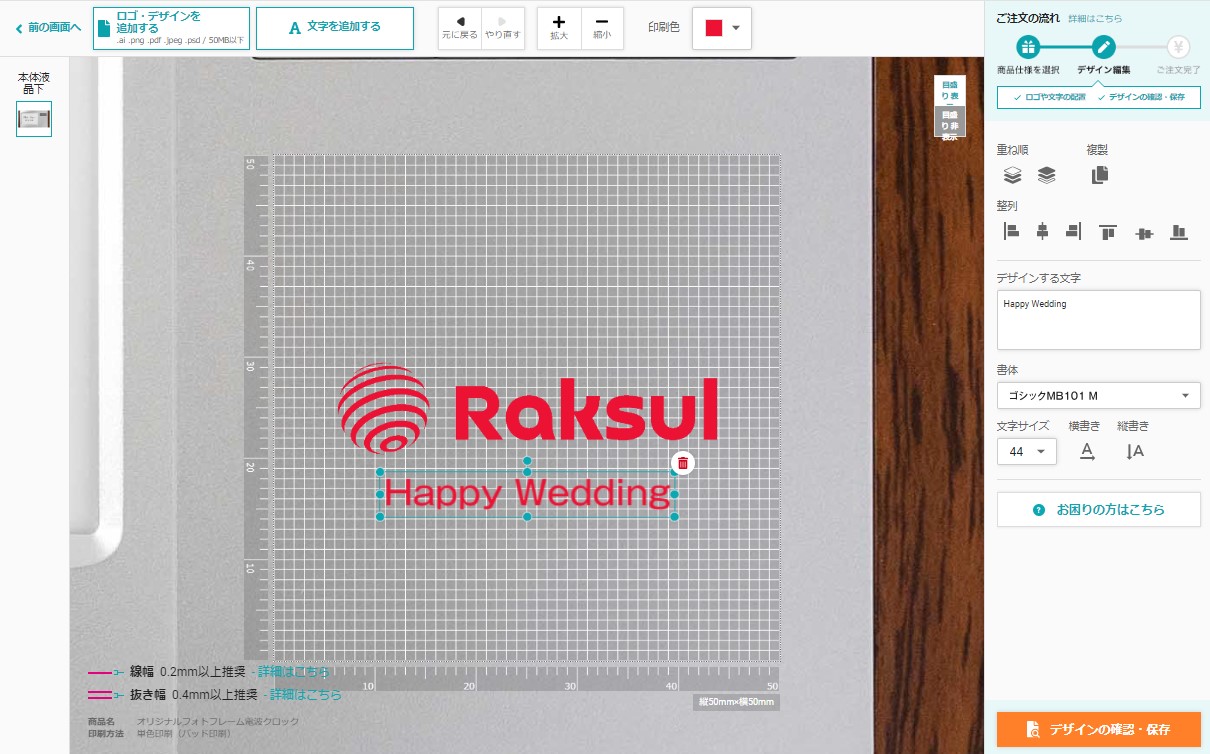
Task: Click the デザイン編集 step label
Action: coord(1103,70)
